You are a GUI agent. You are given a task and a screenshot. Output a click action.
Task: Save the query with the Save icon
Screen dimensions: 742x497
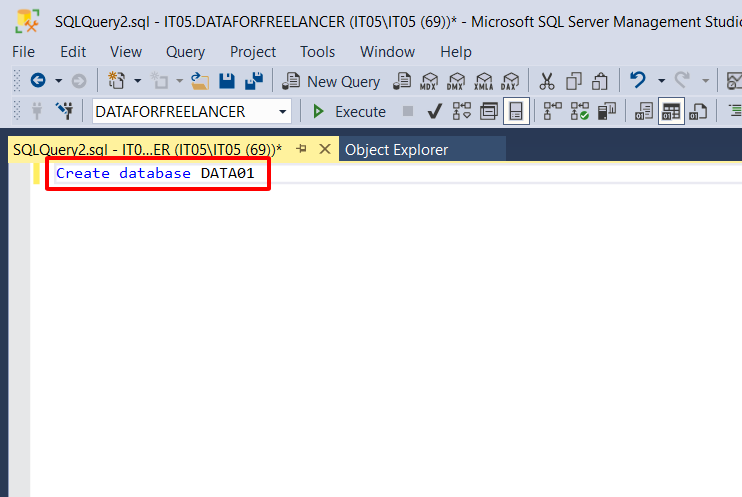[x=227, y=81]
